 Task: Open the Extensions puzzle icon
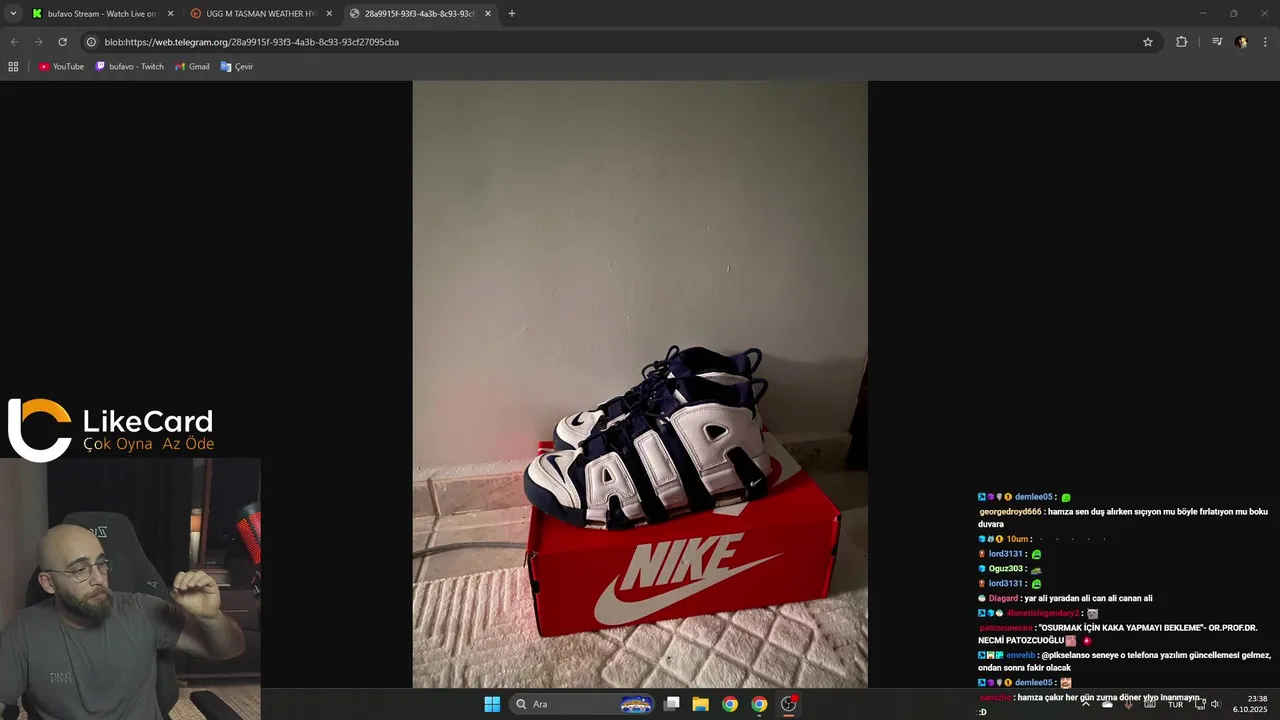1181,42
